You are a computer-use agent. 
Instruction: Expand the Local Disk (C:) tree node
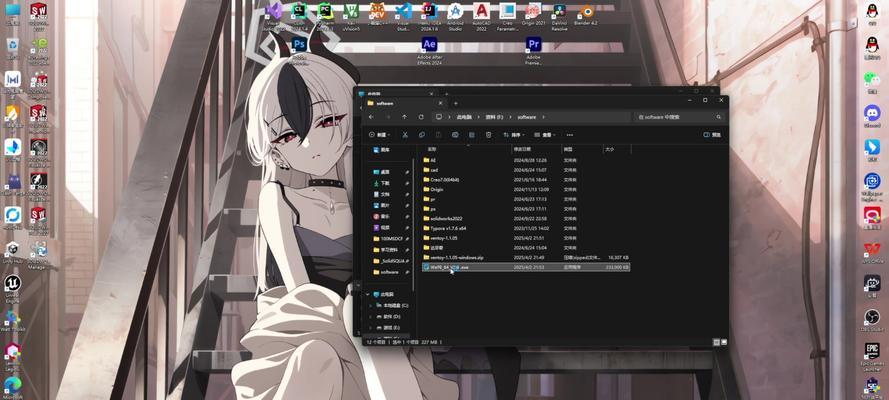coord(371,305)
